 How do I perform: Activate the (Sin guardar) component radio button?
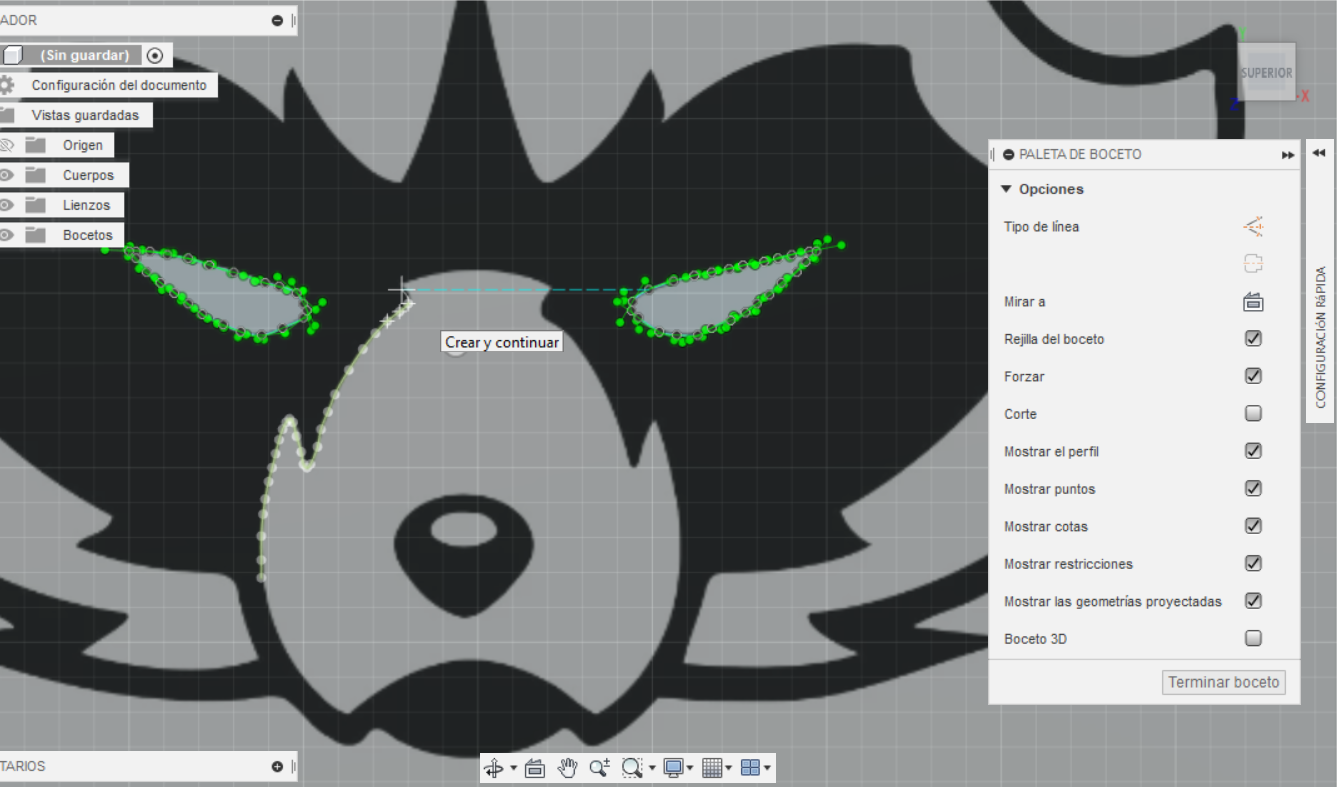pyautogui.click(x=154, y=56)
